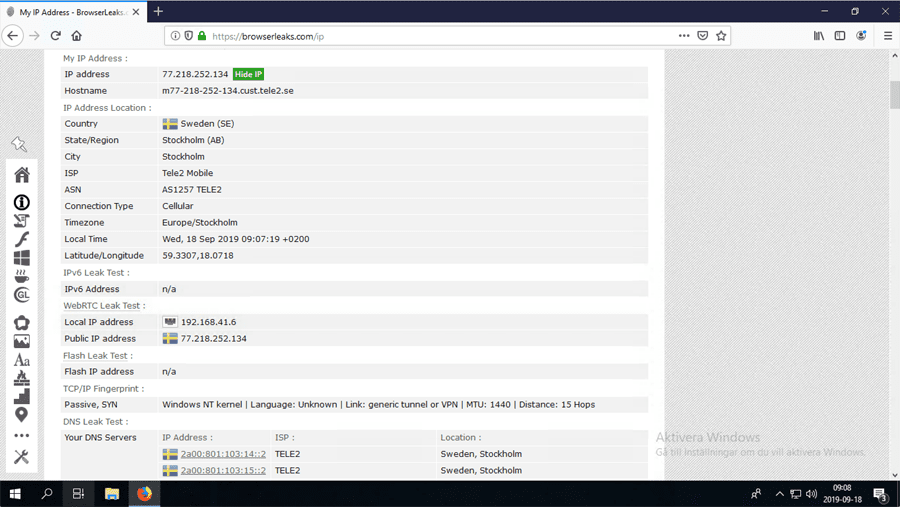Click local IP address 192.168.41.6

tap(208, 322)
